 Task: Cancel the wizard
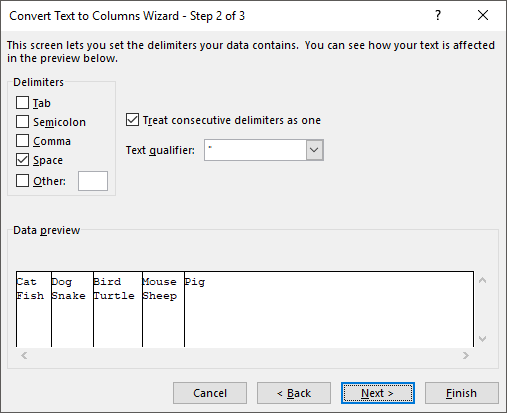210,393
